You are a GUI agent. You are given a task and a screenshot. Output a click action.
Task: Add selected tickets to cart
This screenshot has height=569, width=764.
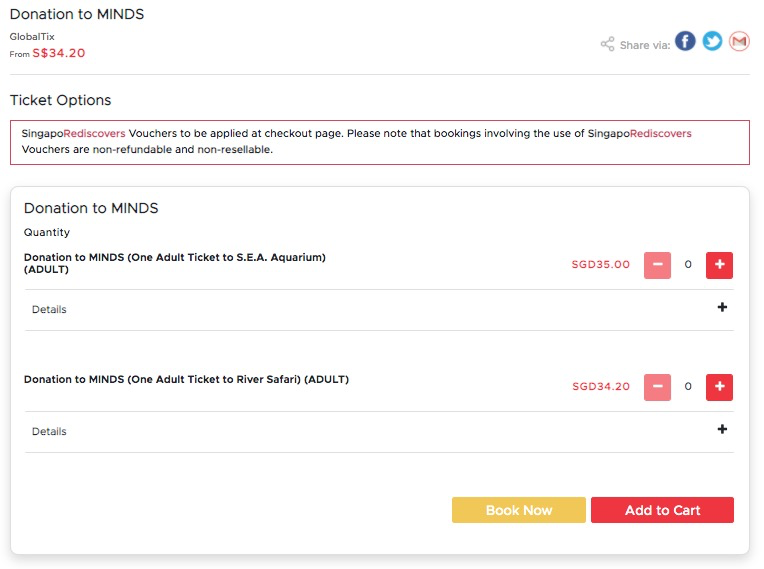coord(662,510)
